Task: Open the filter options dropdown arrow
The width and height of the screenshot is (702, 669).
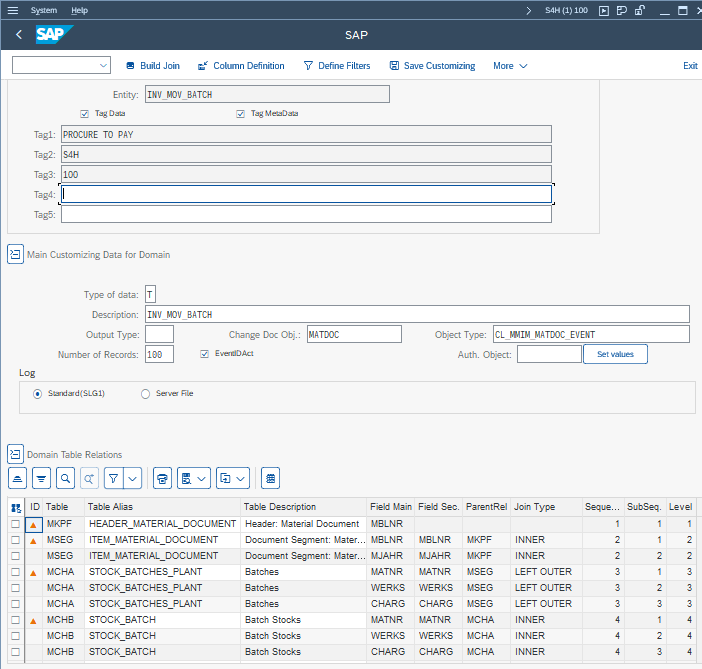Action: pos(132,478)
